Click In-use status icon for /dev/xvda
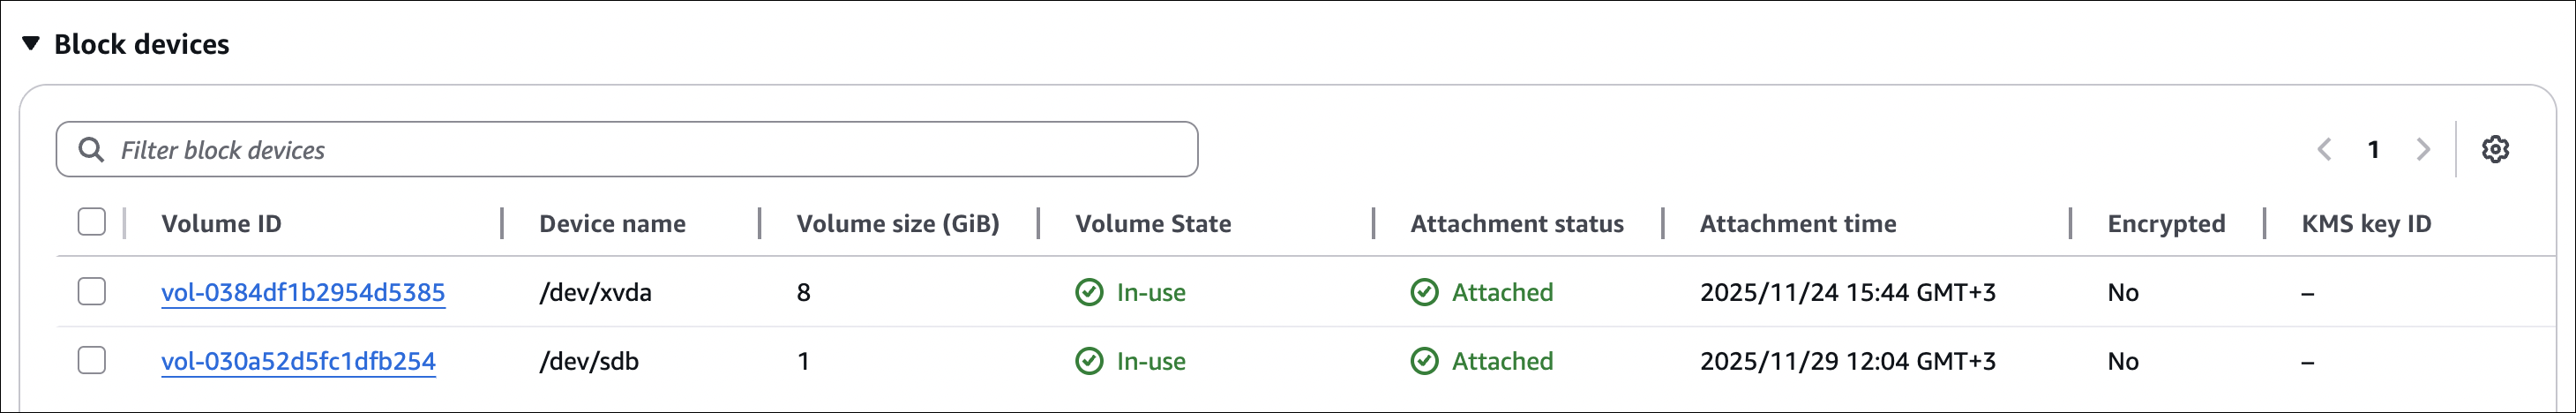Viewport: 2576px width, 413px height. click(x=1088, y=293)
